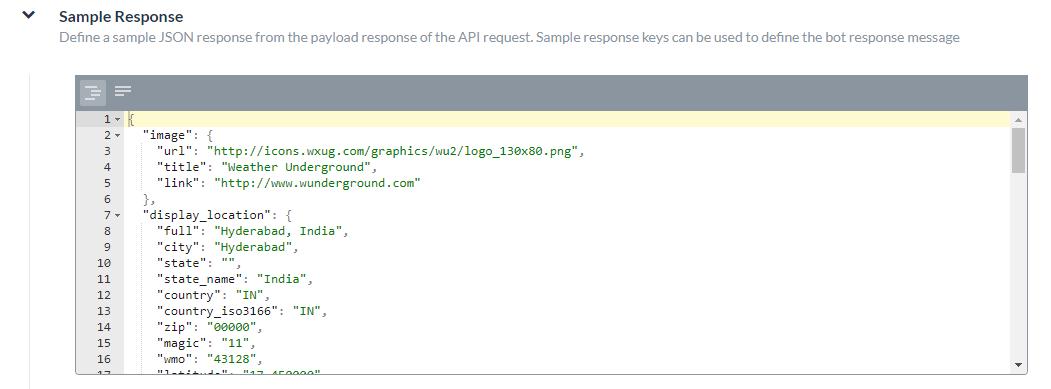1051x389 pixels.
Task: Select line number 8 in the gutter
Action: tap(105, 231)
